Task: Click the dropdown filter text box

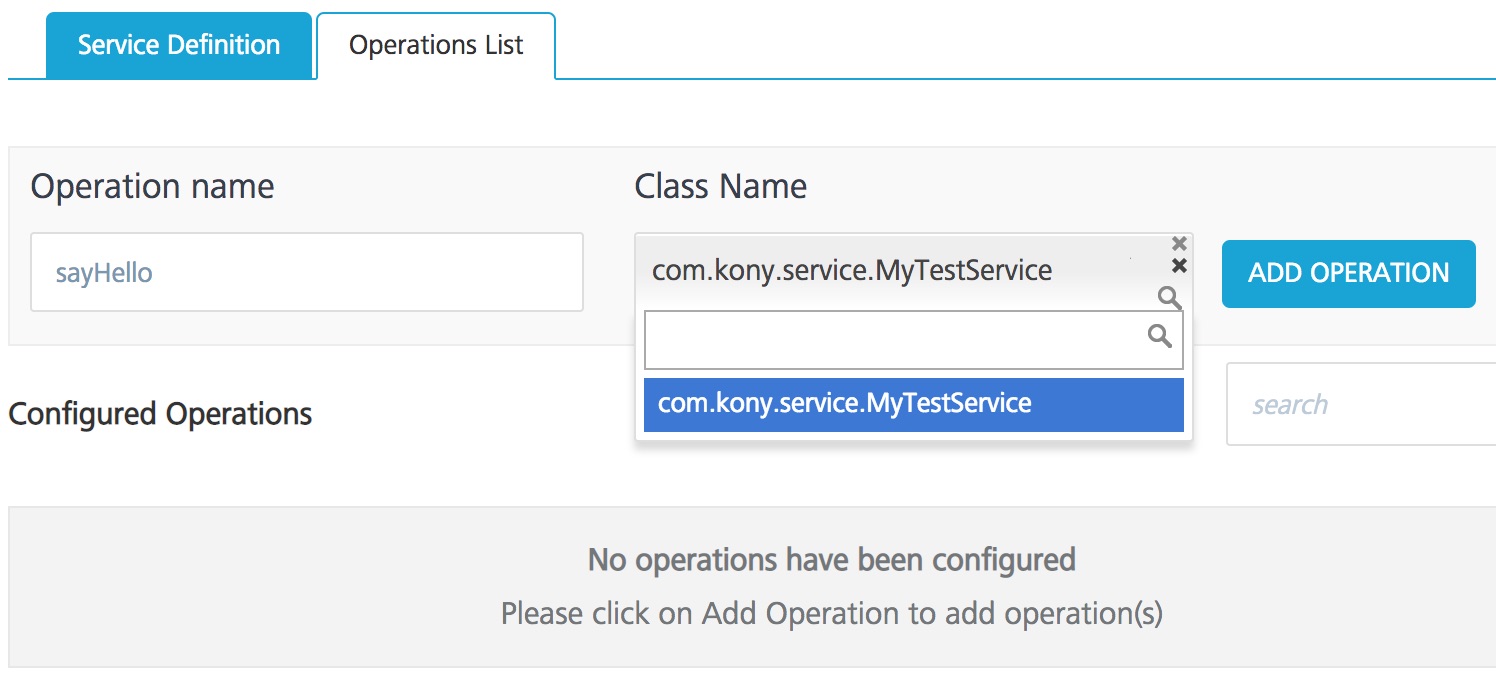Action: click(900, 339)
